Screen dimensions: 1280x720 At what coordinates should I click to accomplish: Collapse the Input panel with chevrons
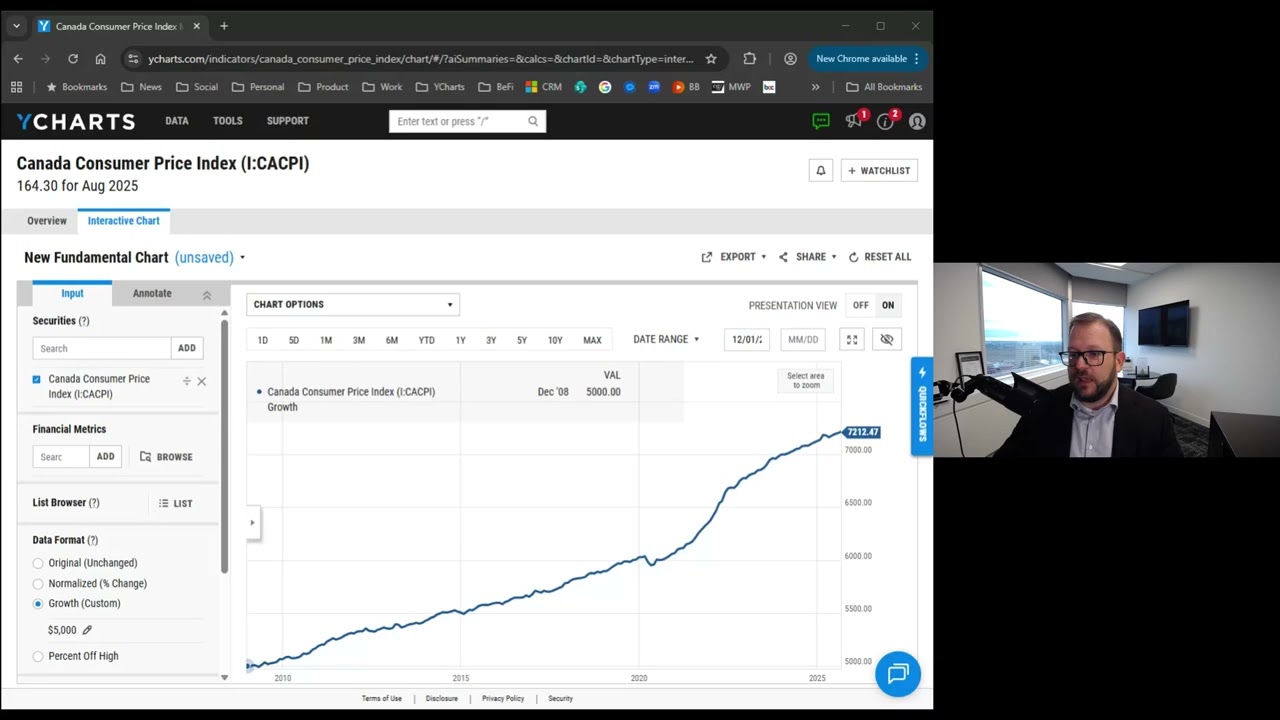click(x=207, y=295)
